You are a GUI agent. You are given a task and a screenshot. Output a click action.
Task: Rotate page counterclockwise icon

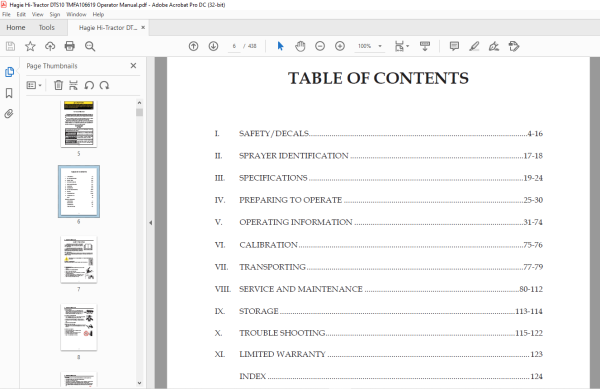click(x=89, y=85)
